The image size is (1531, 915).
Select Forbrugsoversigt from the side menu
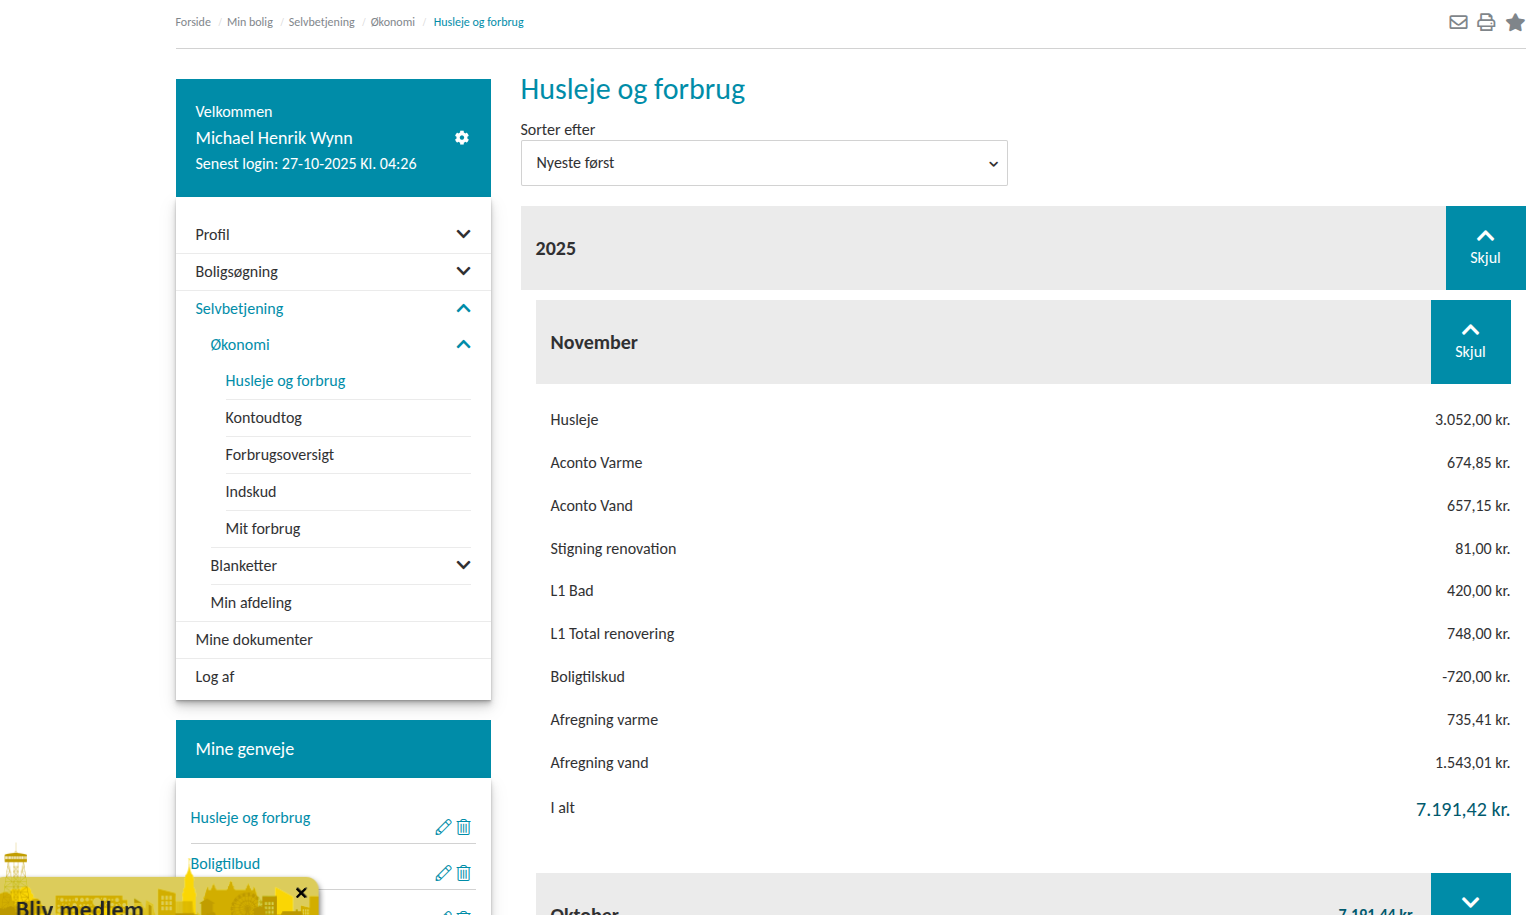pyautogui.click(x=280, y=455)
